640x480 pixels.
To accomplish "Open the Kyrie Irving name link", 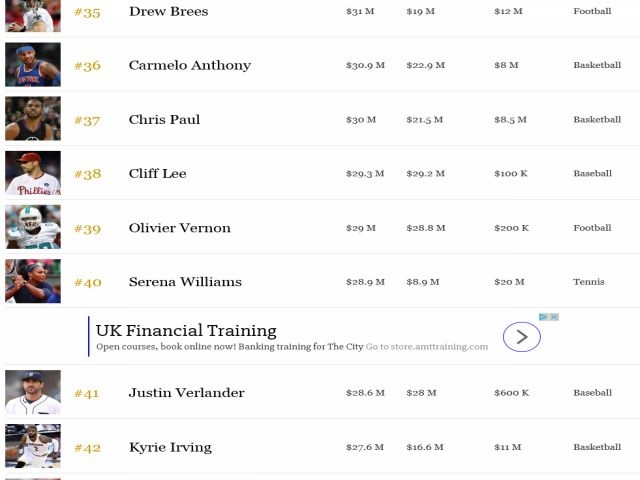I will coord(170,447).
